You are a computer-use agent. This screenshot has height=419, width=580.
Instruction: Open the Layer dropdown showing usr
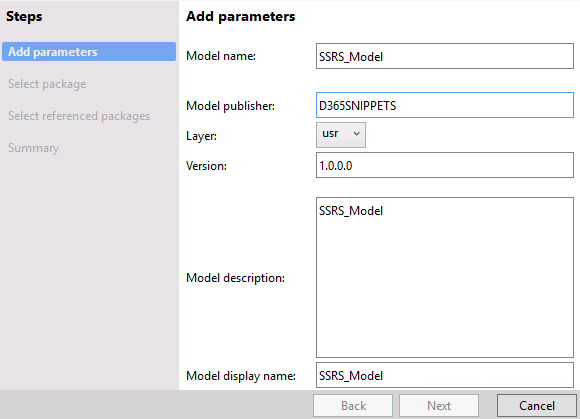click(x=341, y=135)
